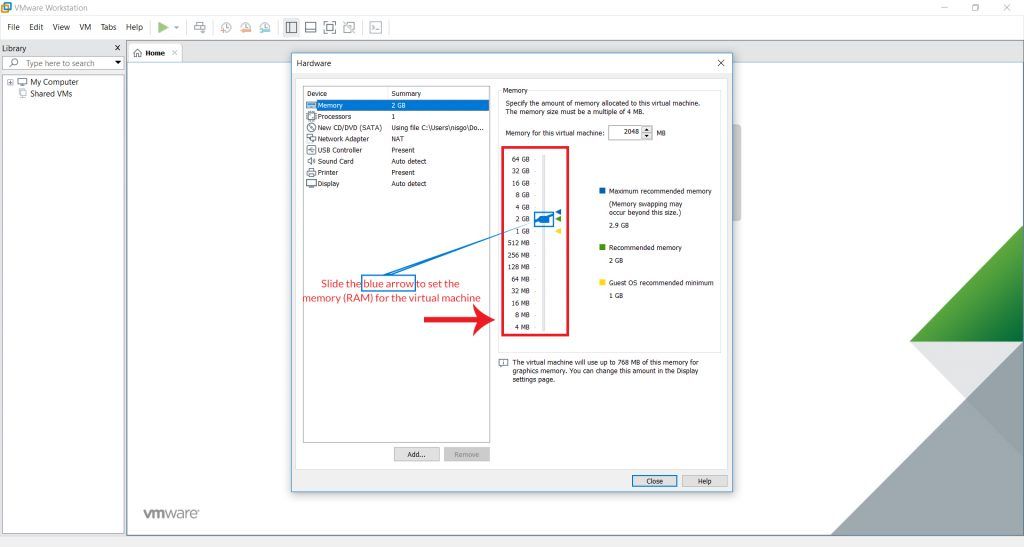This screenshot has width=1024, height=547.
Task: Click the green Power On play icon
Action: point(163,27)
